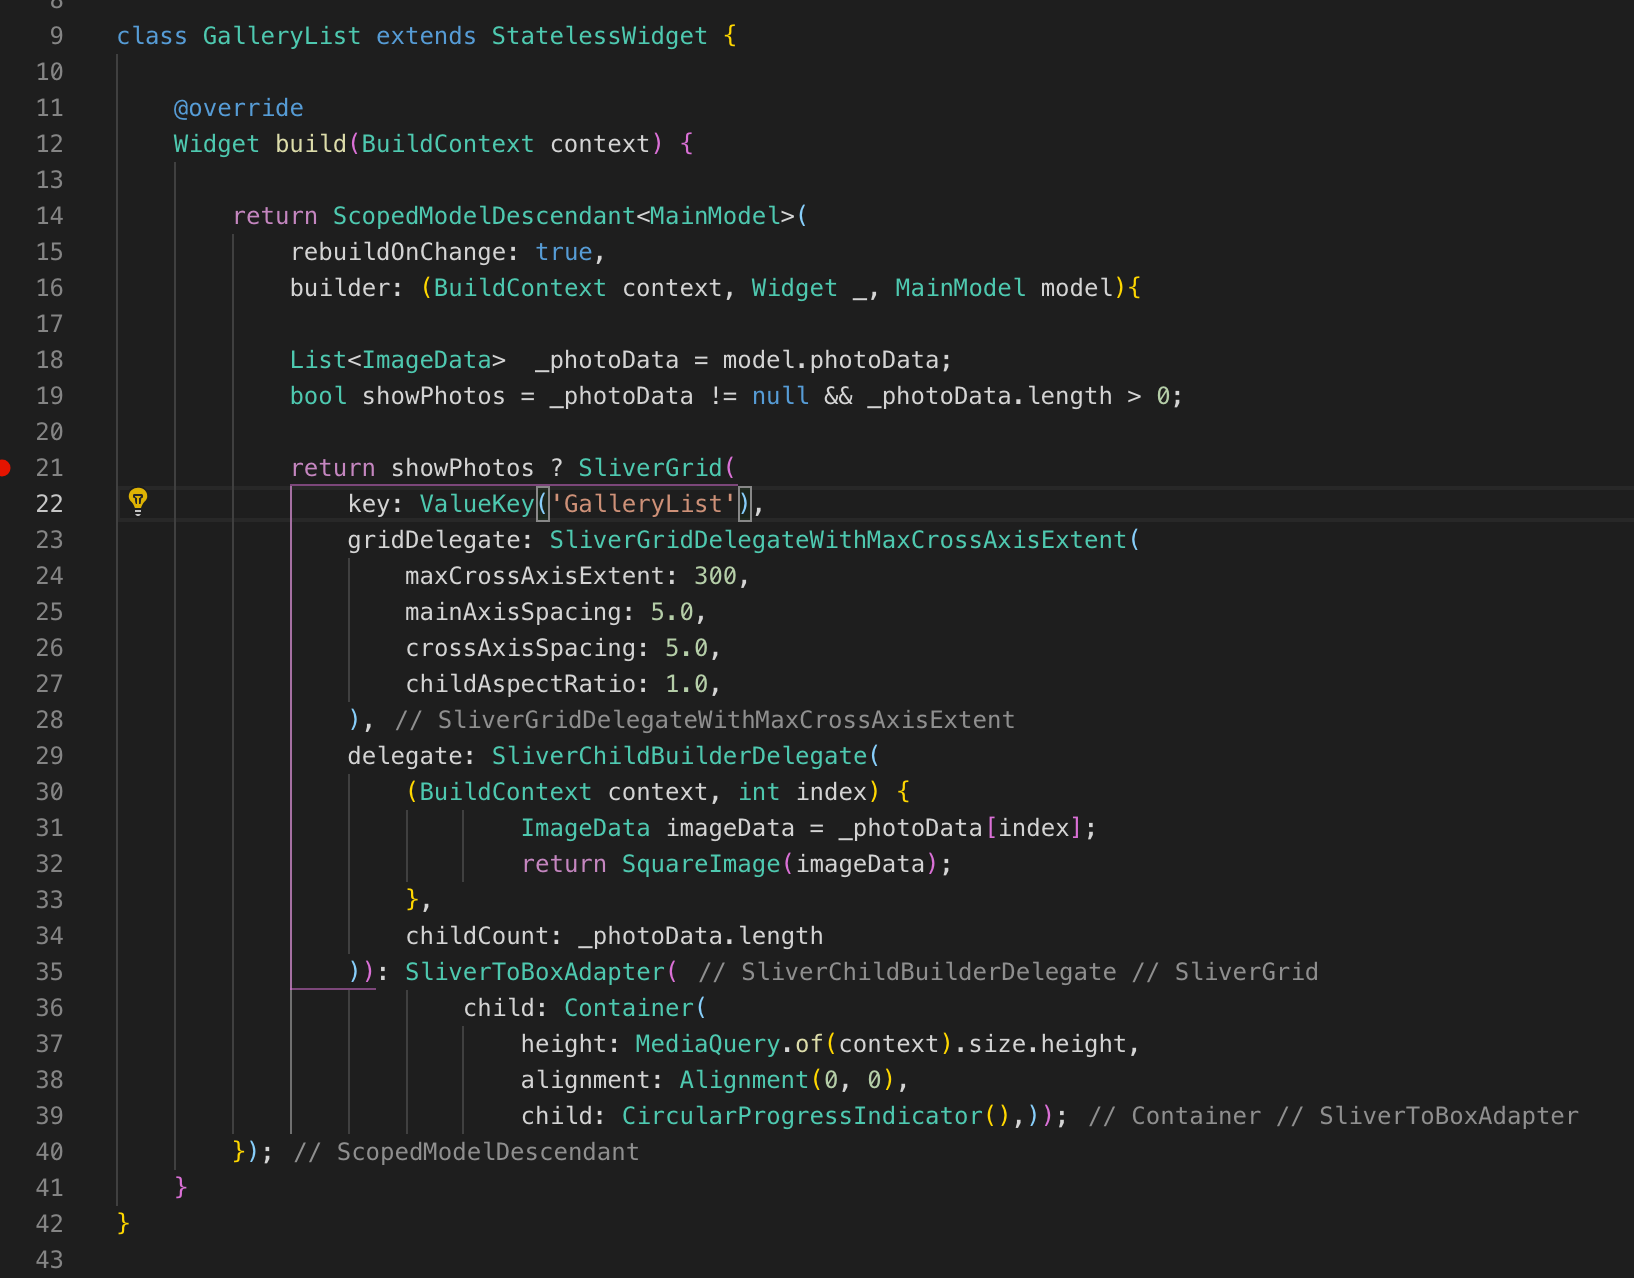Click line number 14 in the gutter

[49, 215]
